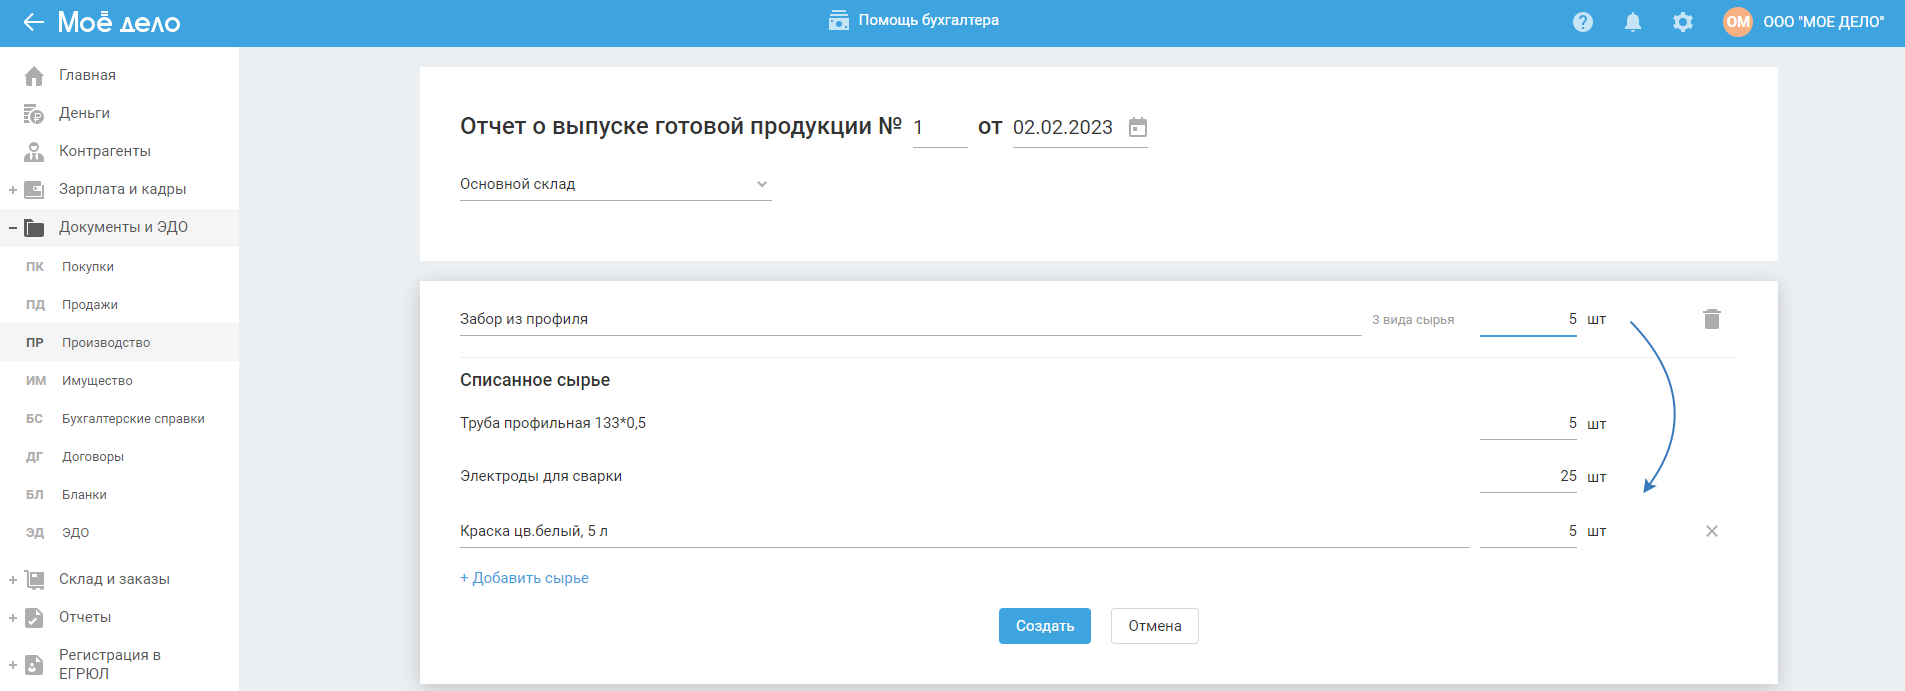This screenshot has width=1905, height=691.
Task: Edit Краска цв.белый quantity field
Action: tap(1528, 531)
